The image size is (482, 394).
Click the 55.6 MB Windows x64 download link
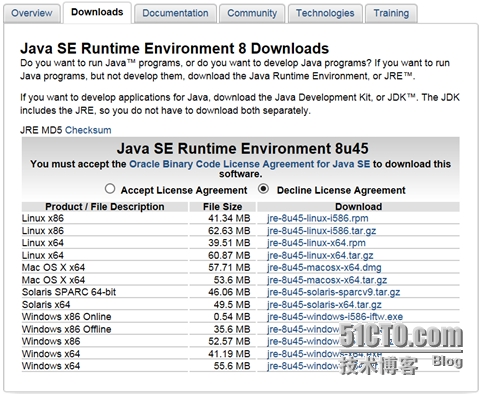303,366
